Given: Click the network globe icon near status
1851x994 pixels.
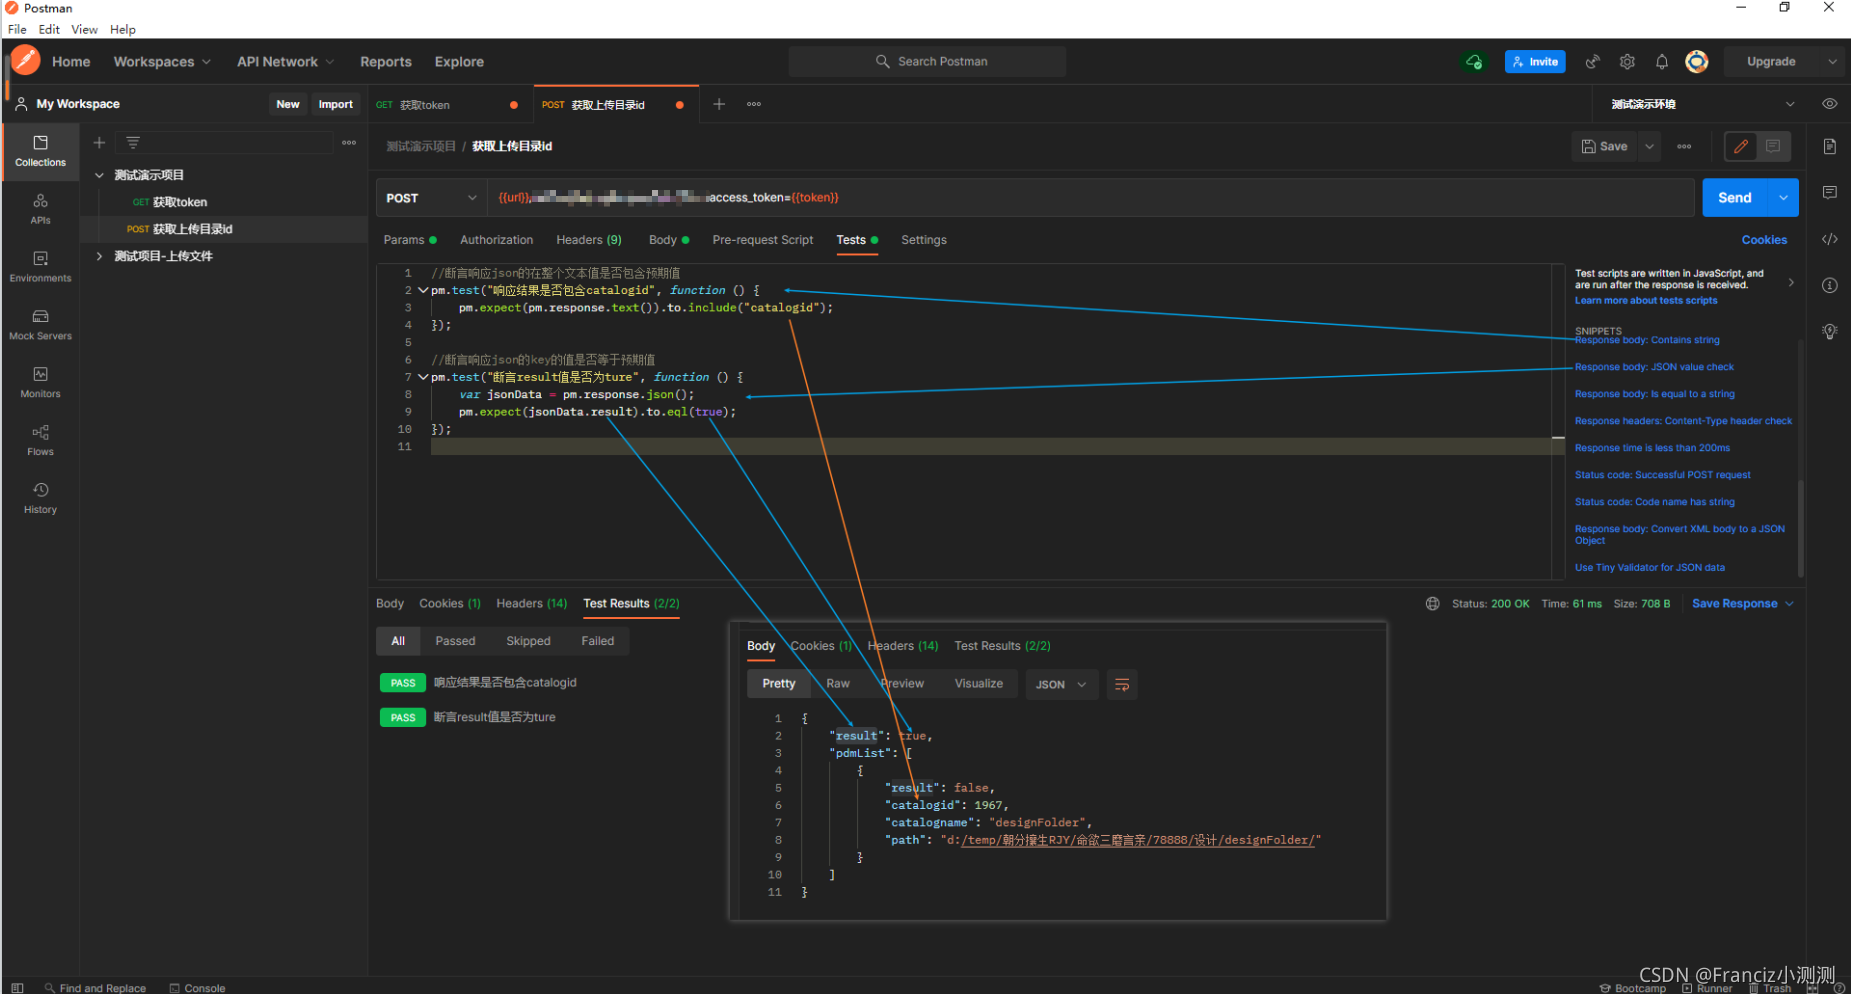Looking at the screenshot, I should coord(1432,604).
